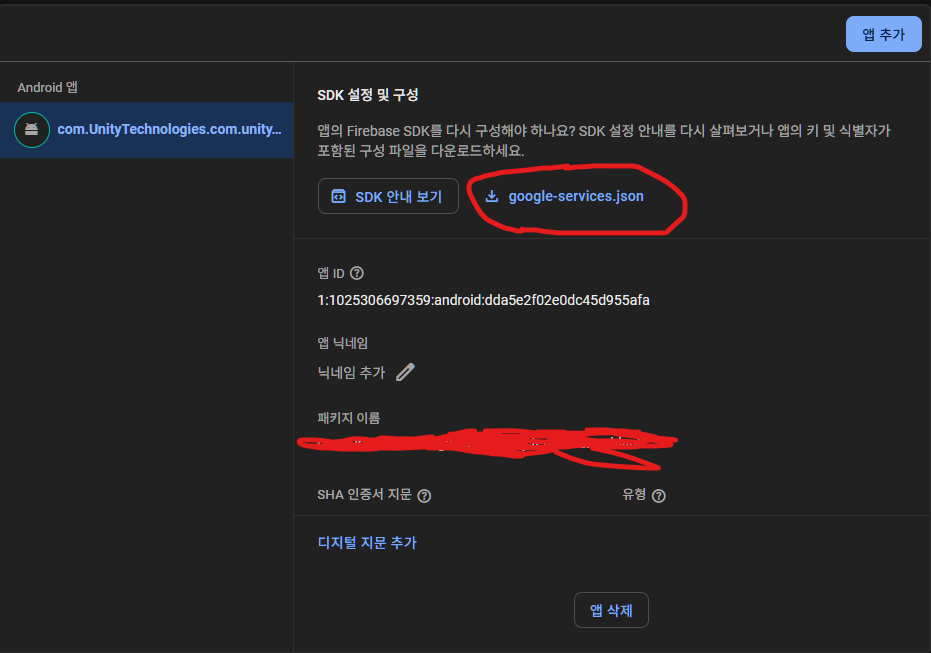Open help icon next to 유형
Screen dimensions: 931x653
pos(659,496)
